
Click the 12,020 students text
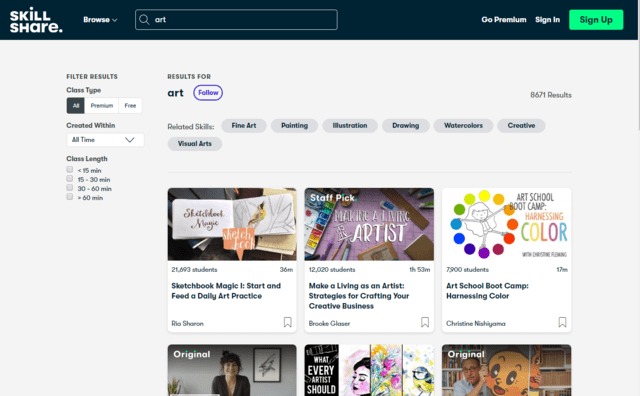(x=332, y=269)
